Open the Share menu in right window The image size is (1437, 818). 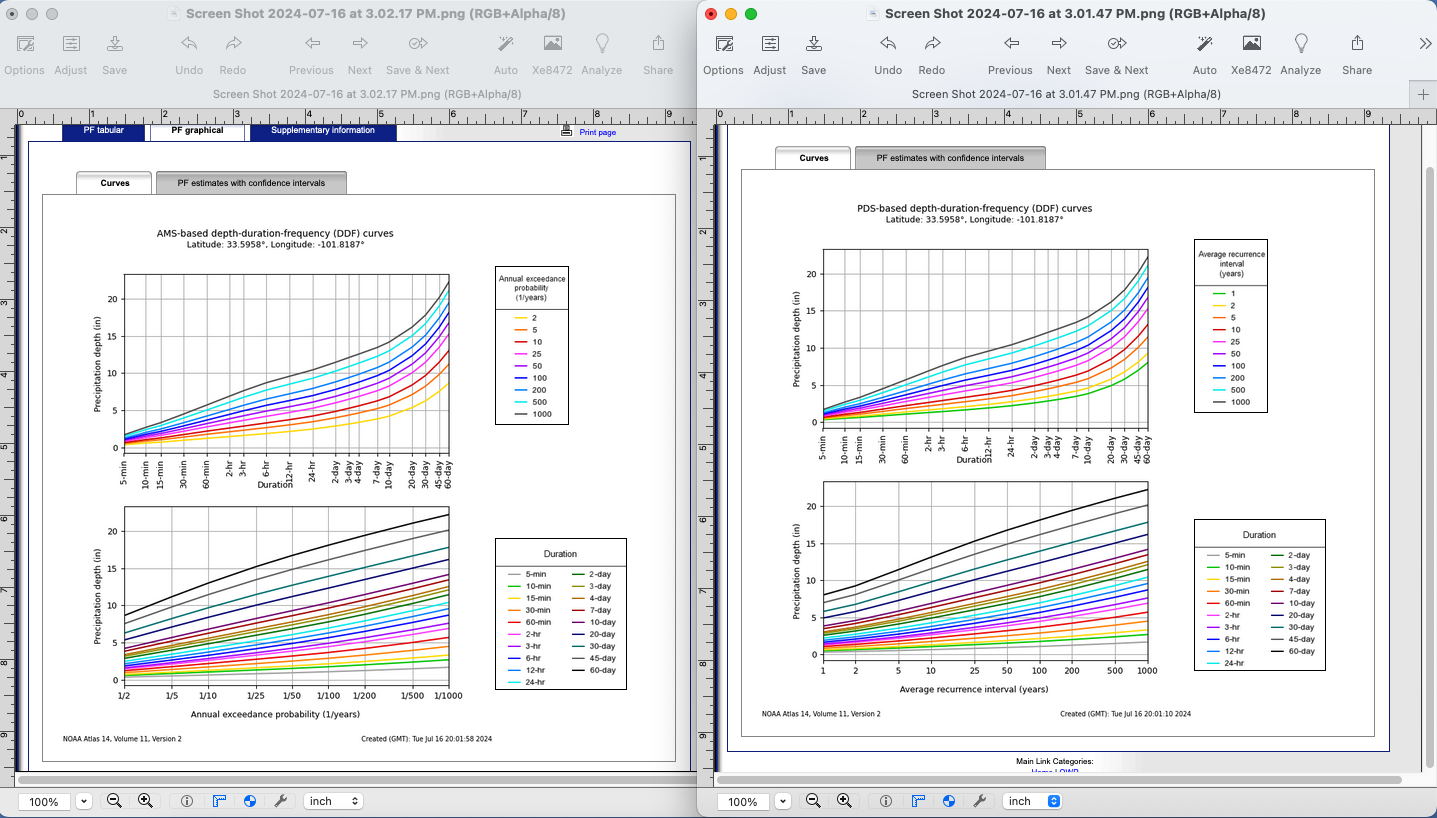coord(1357,54)
